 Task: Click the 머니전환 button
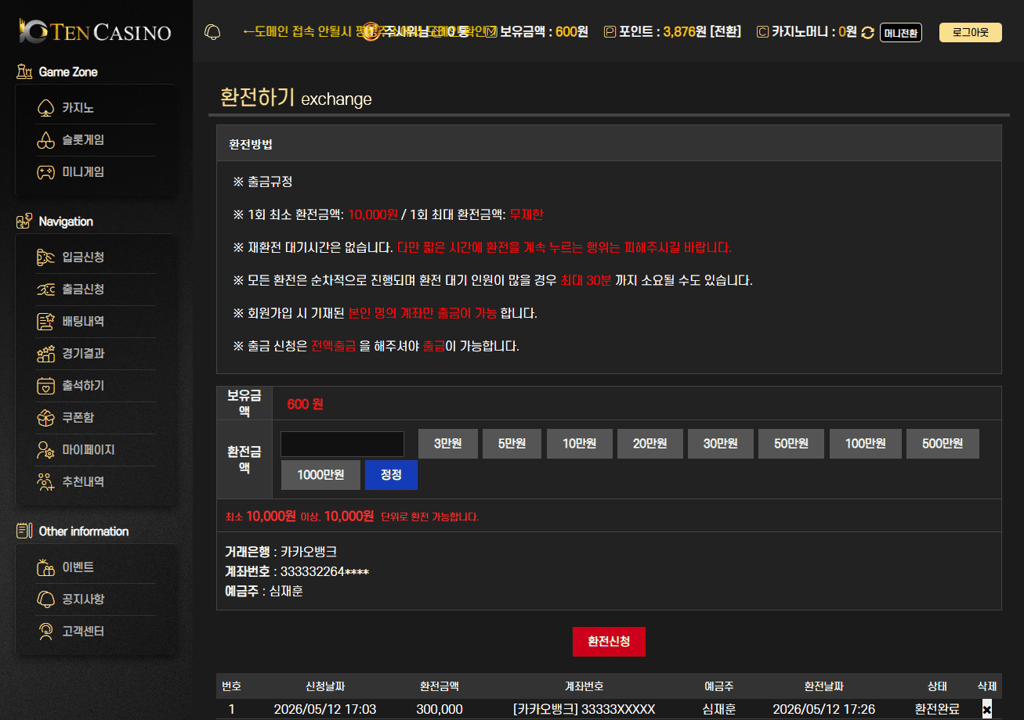(x=901, y=33)
